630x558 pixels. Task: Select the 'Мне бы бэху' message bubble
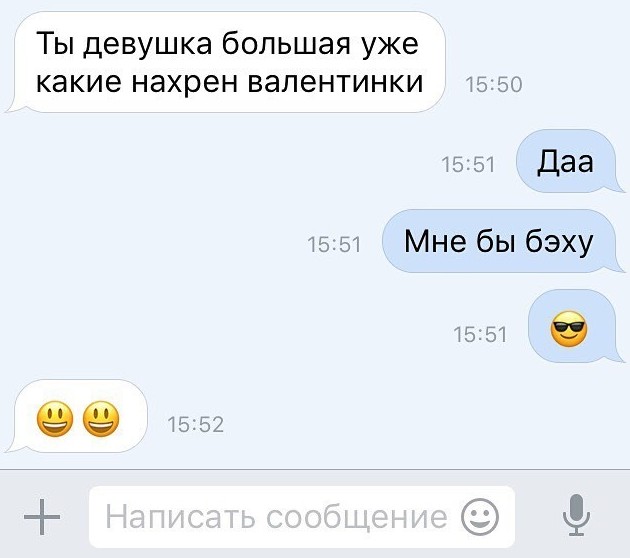[x=502, y=241]
